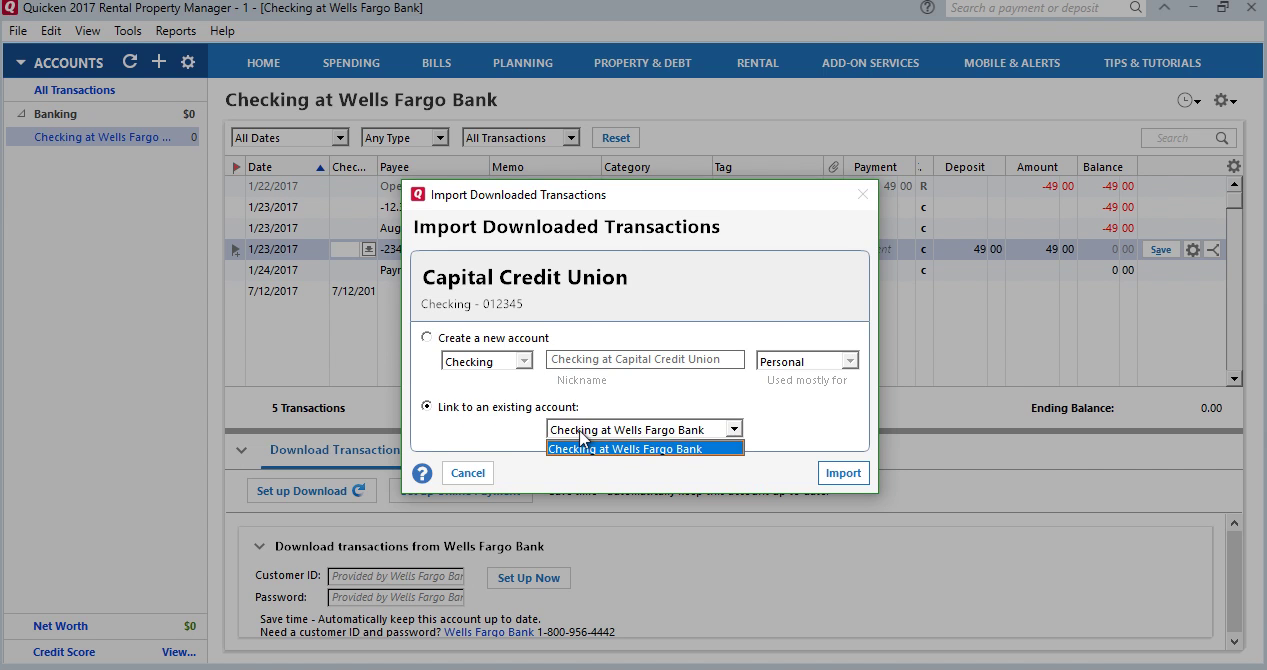Open the transaction gear menu beside Save
1267x670 pixels.
1192,250
